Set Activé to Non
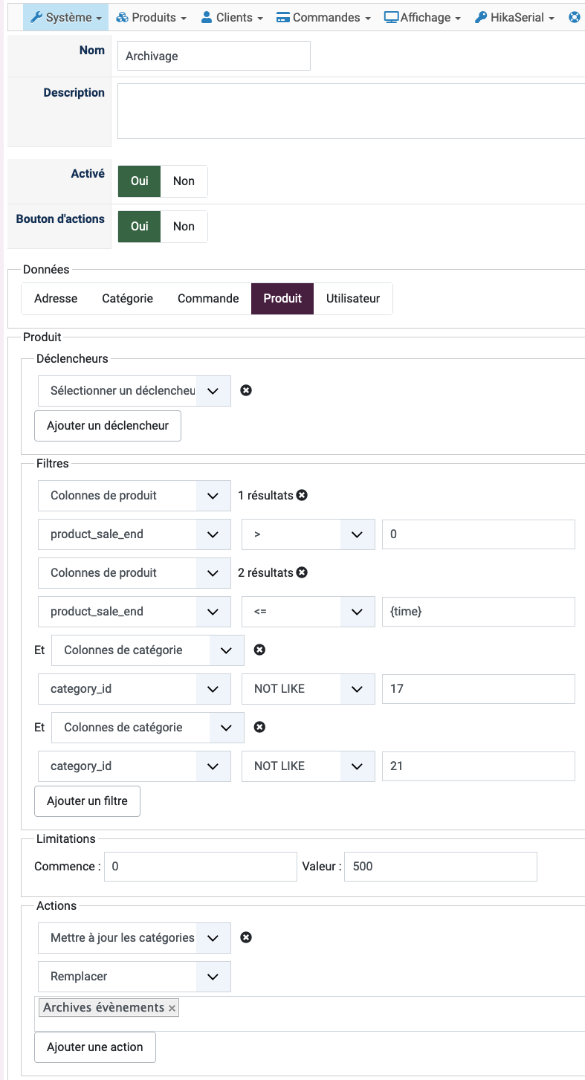Image resolution: width=585 pixels, height=1080 pixels. (x=184, y=181)
